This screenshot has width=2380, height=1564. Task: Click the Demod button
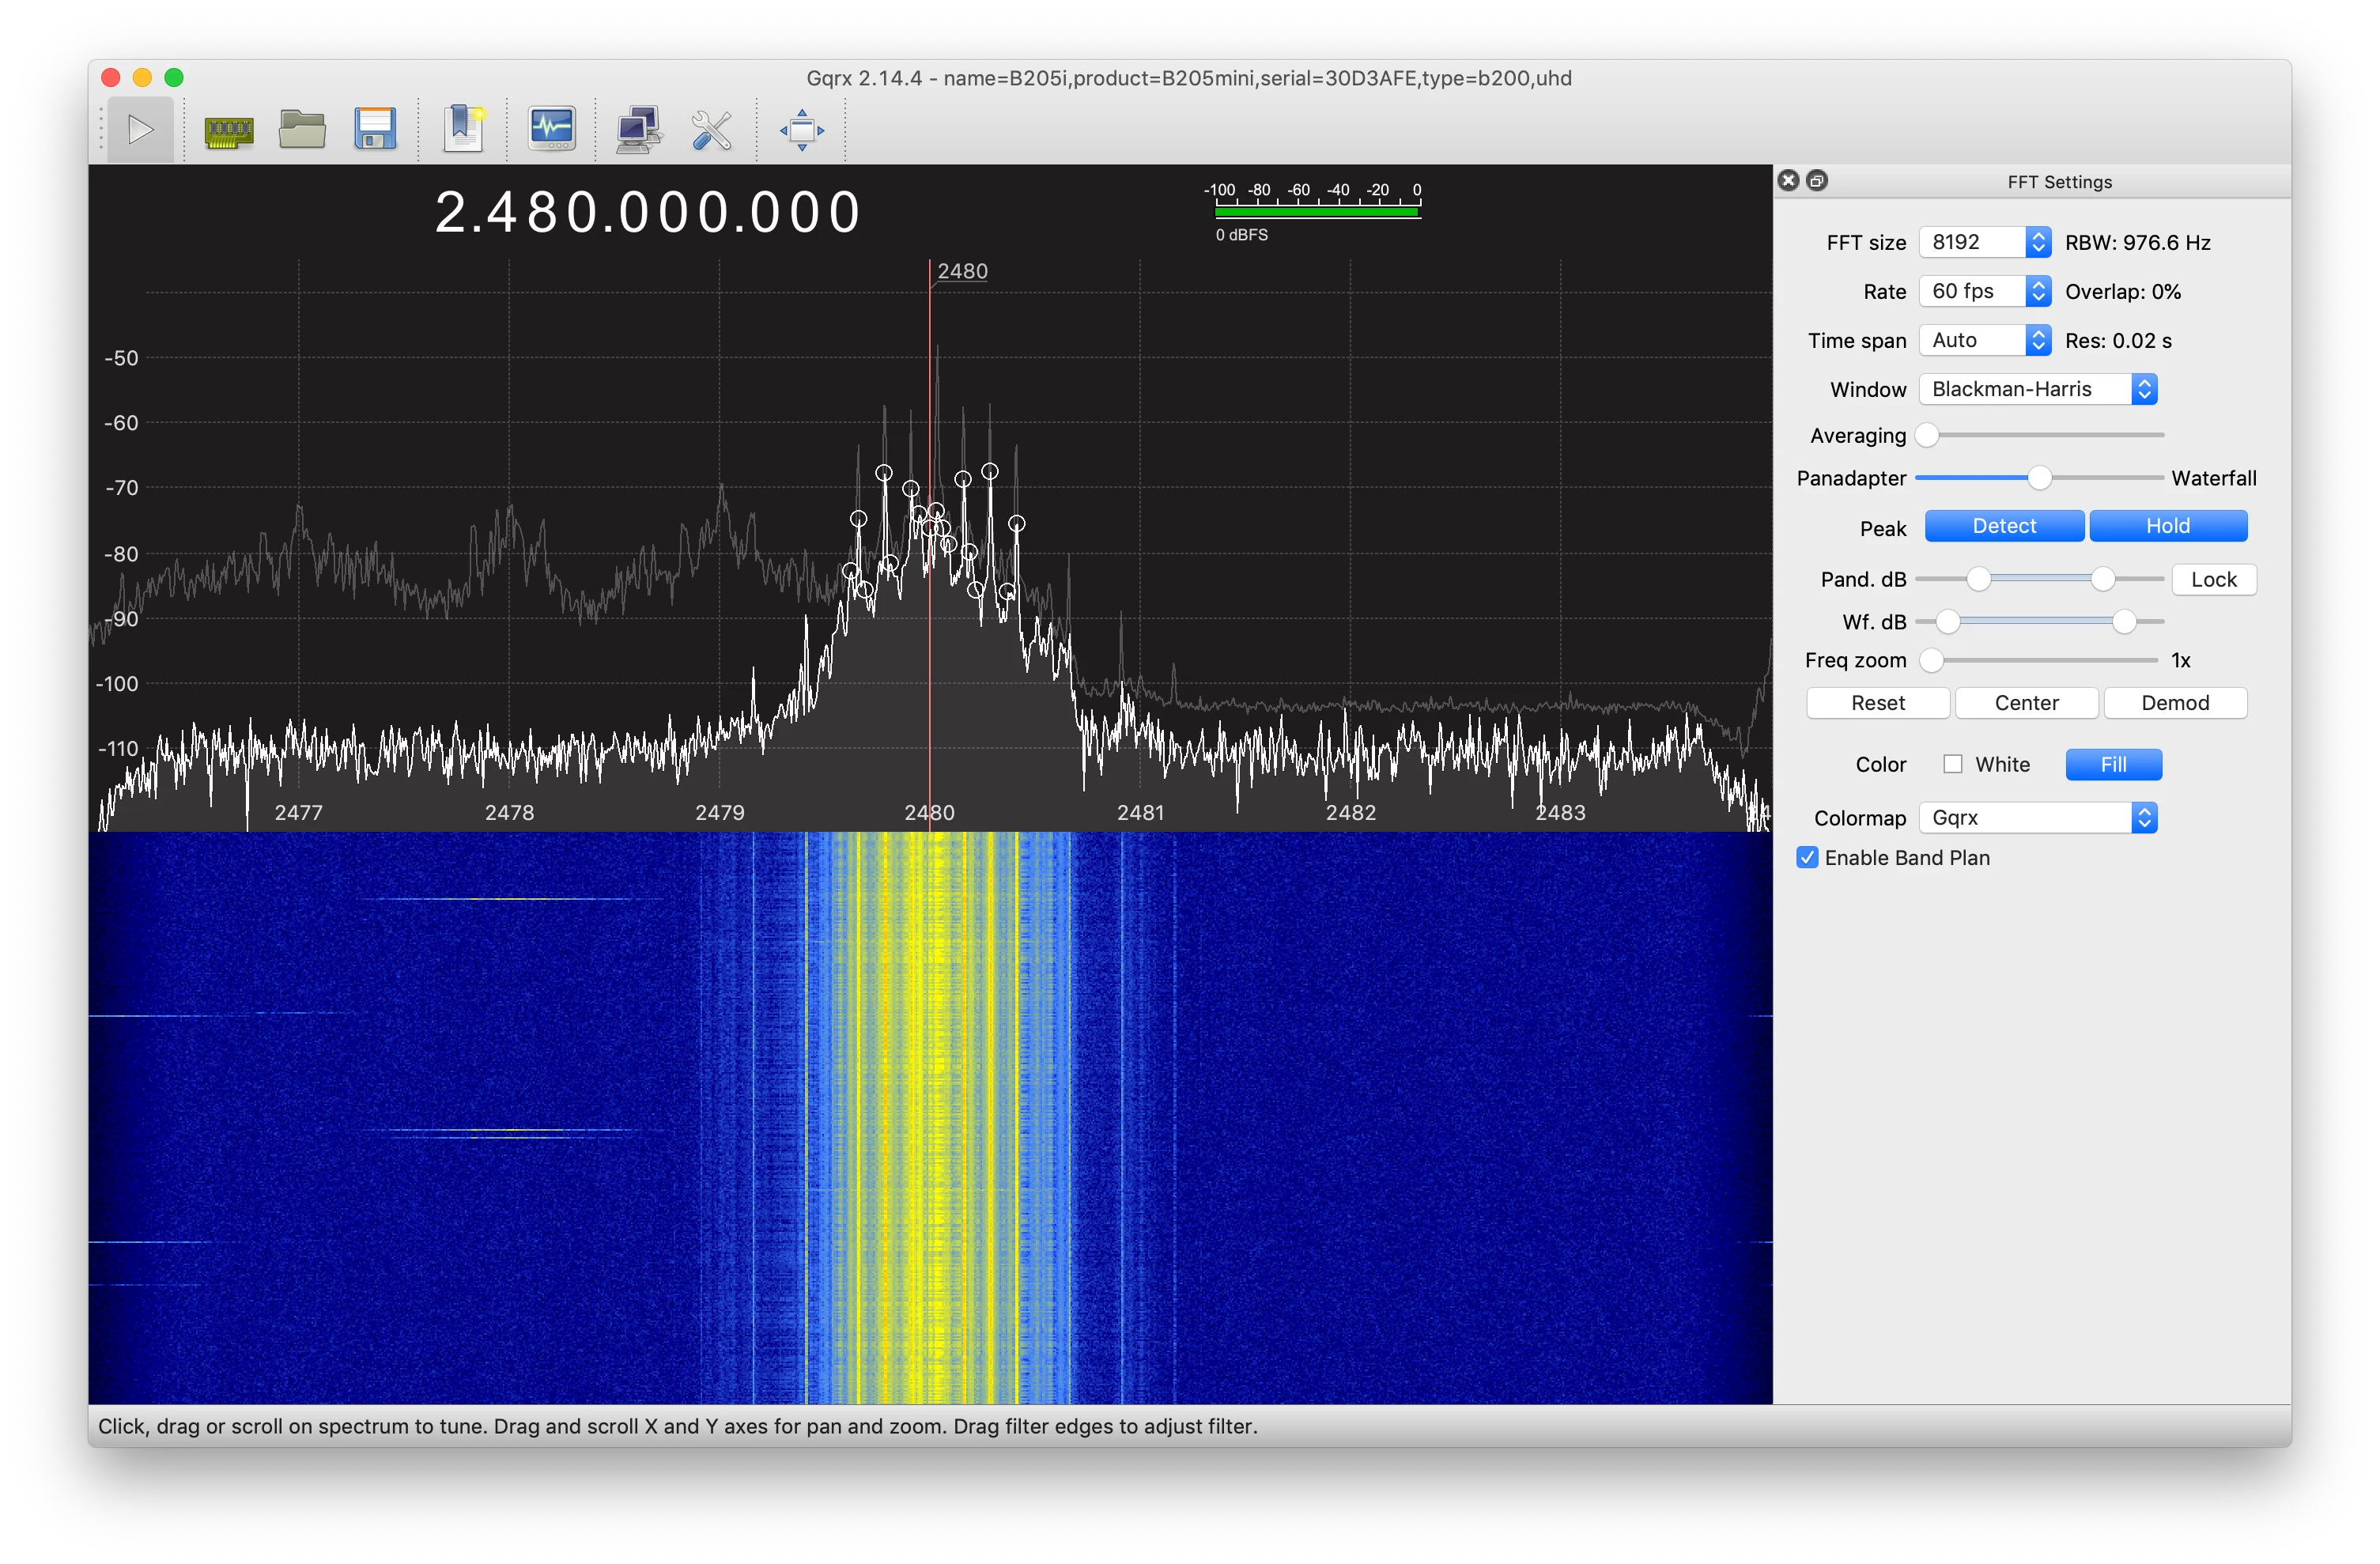[x=2175, y=702]
